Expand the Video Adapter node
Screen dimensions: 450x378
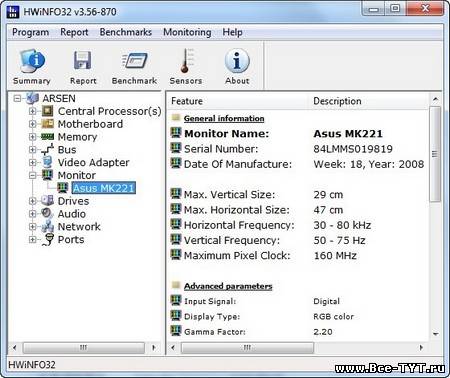point(32,162)
